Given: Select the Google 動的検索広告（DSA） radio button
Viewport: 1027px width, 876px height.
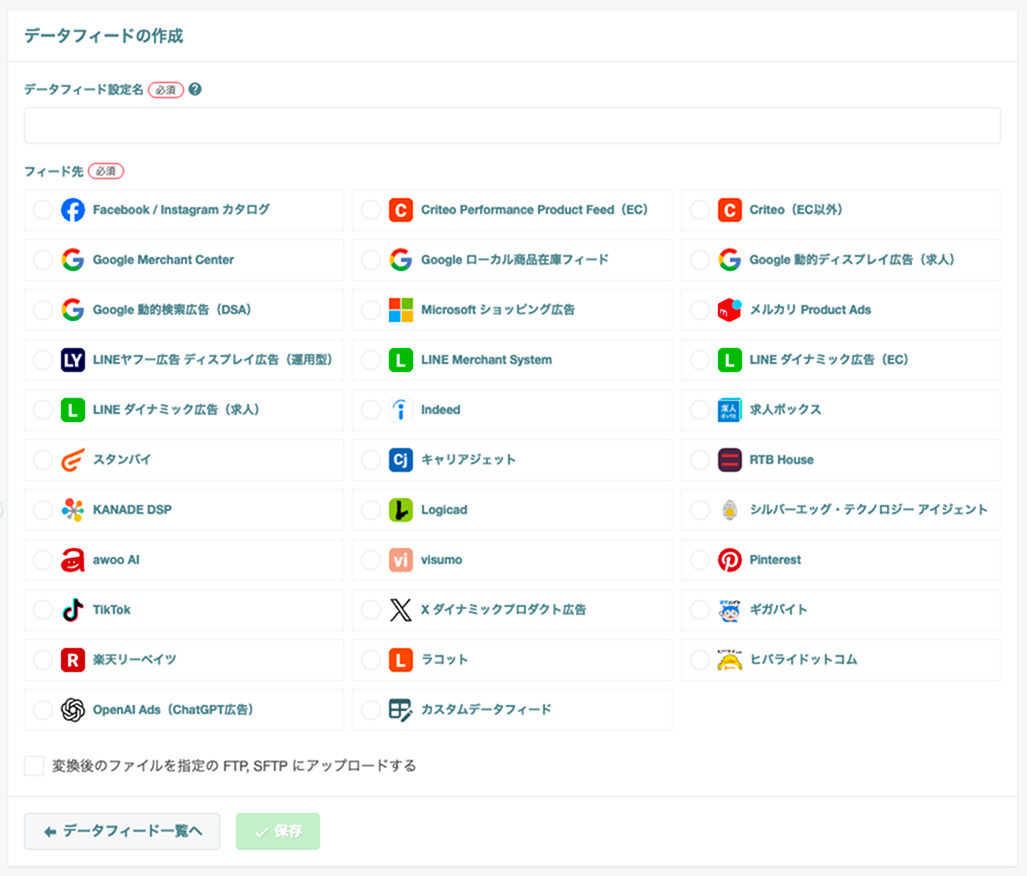Looking at the screenshot, I should pyautogui.click(x=43, y=310).
